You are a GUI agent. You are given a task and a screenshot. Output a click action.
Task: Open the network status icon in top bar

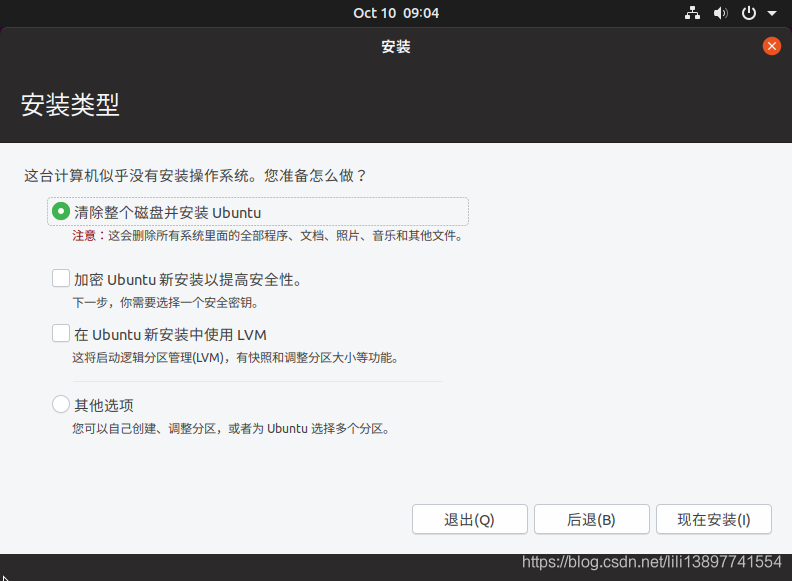tap(692, 13)
